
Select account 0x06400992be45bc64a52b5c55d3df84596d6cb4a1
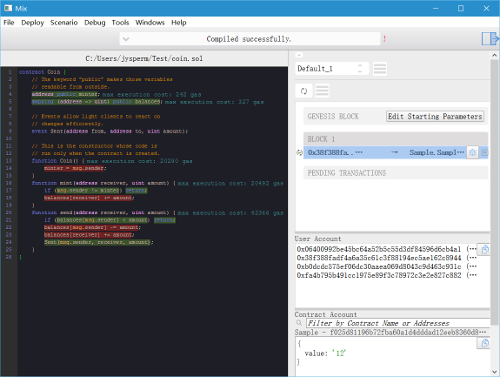coord(387,249)
